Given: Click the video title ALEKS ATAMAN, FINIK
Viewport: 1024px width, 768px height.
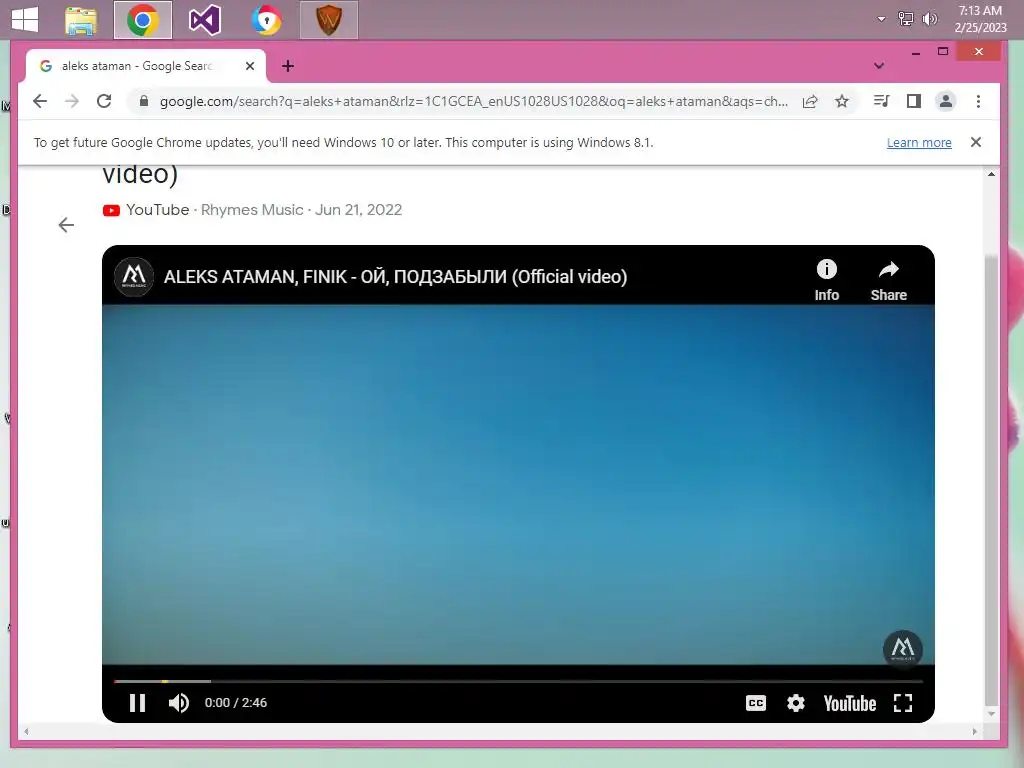Looking at the screenshot, I should click(x=395, y=276).
